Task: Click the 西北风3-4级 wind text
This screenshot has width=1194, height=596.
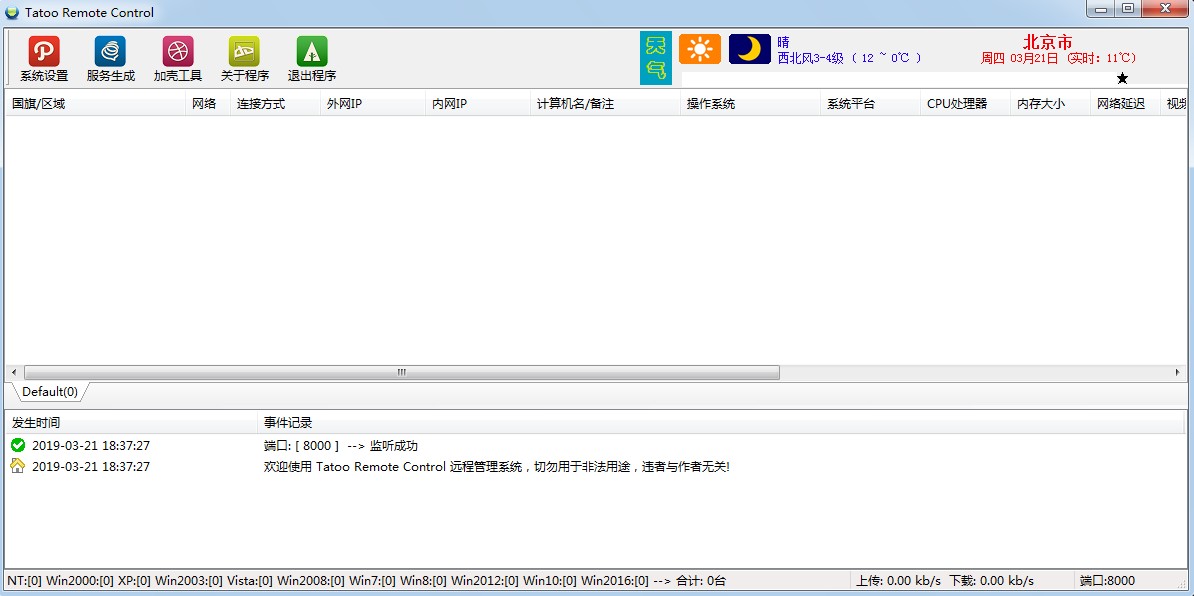Action: click(x=810, y=58)
